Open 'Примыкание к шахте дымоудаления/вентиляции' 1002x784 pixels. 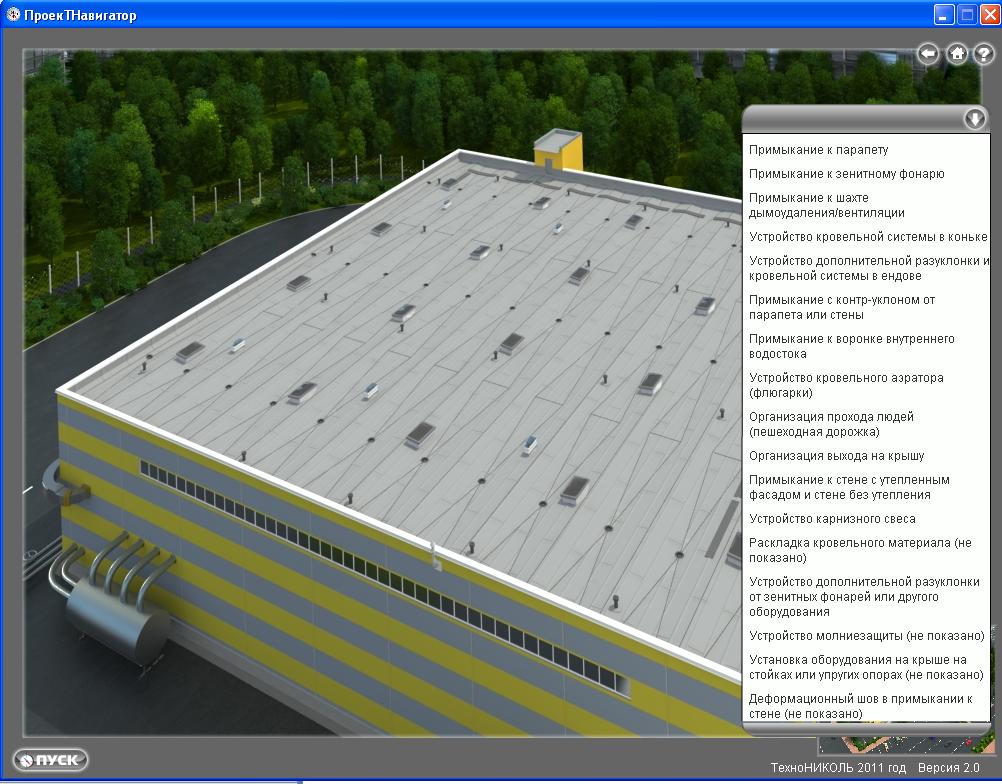pyautogui.click(x=826, y=205)
